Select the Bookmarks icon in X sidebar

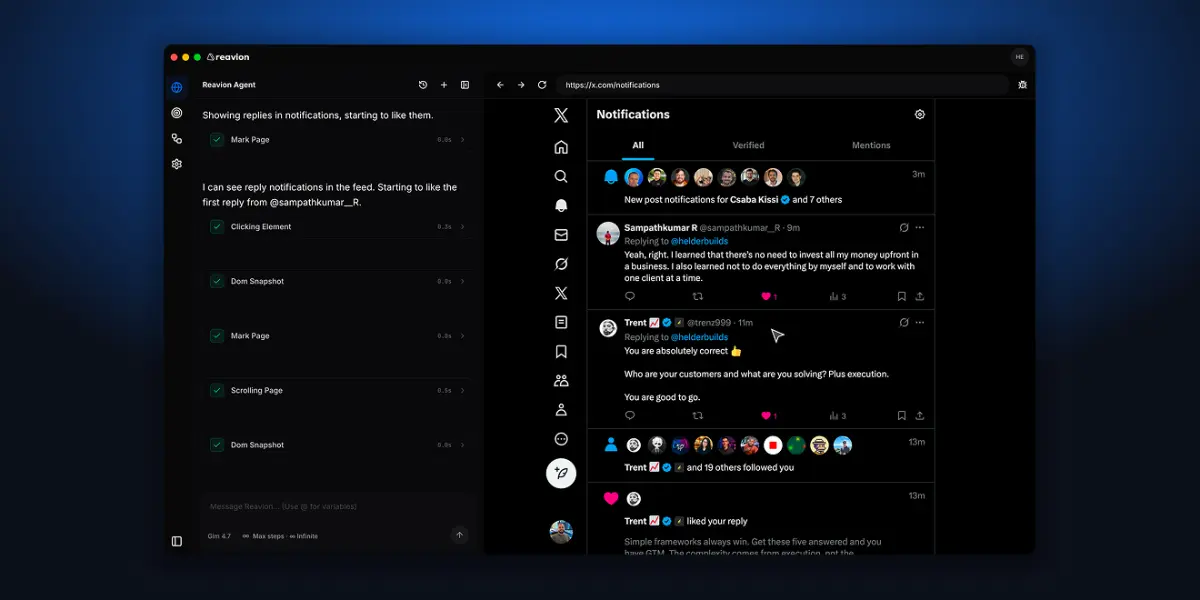[561, 351]
